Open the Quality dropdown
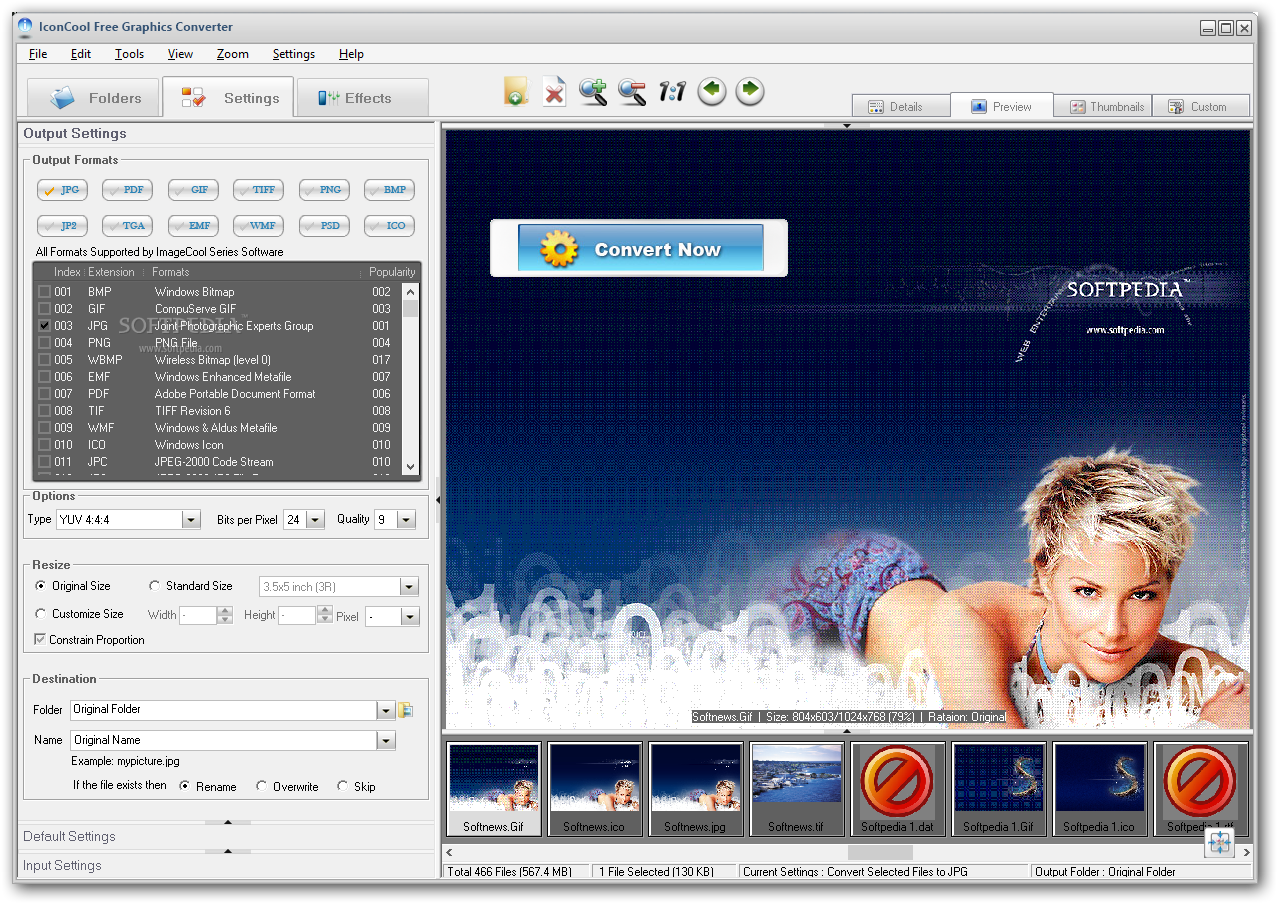Image resolution: width=1278 pixels, height=904 pixels. (406, 520)
